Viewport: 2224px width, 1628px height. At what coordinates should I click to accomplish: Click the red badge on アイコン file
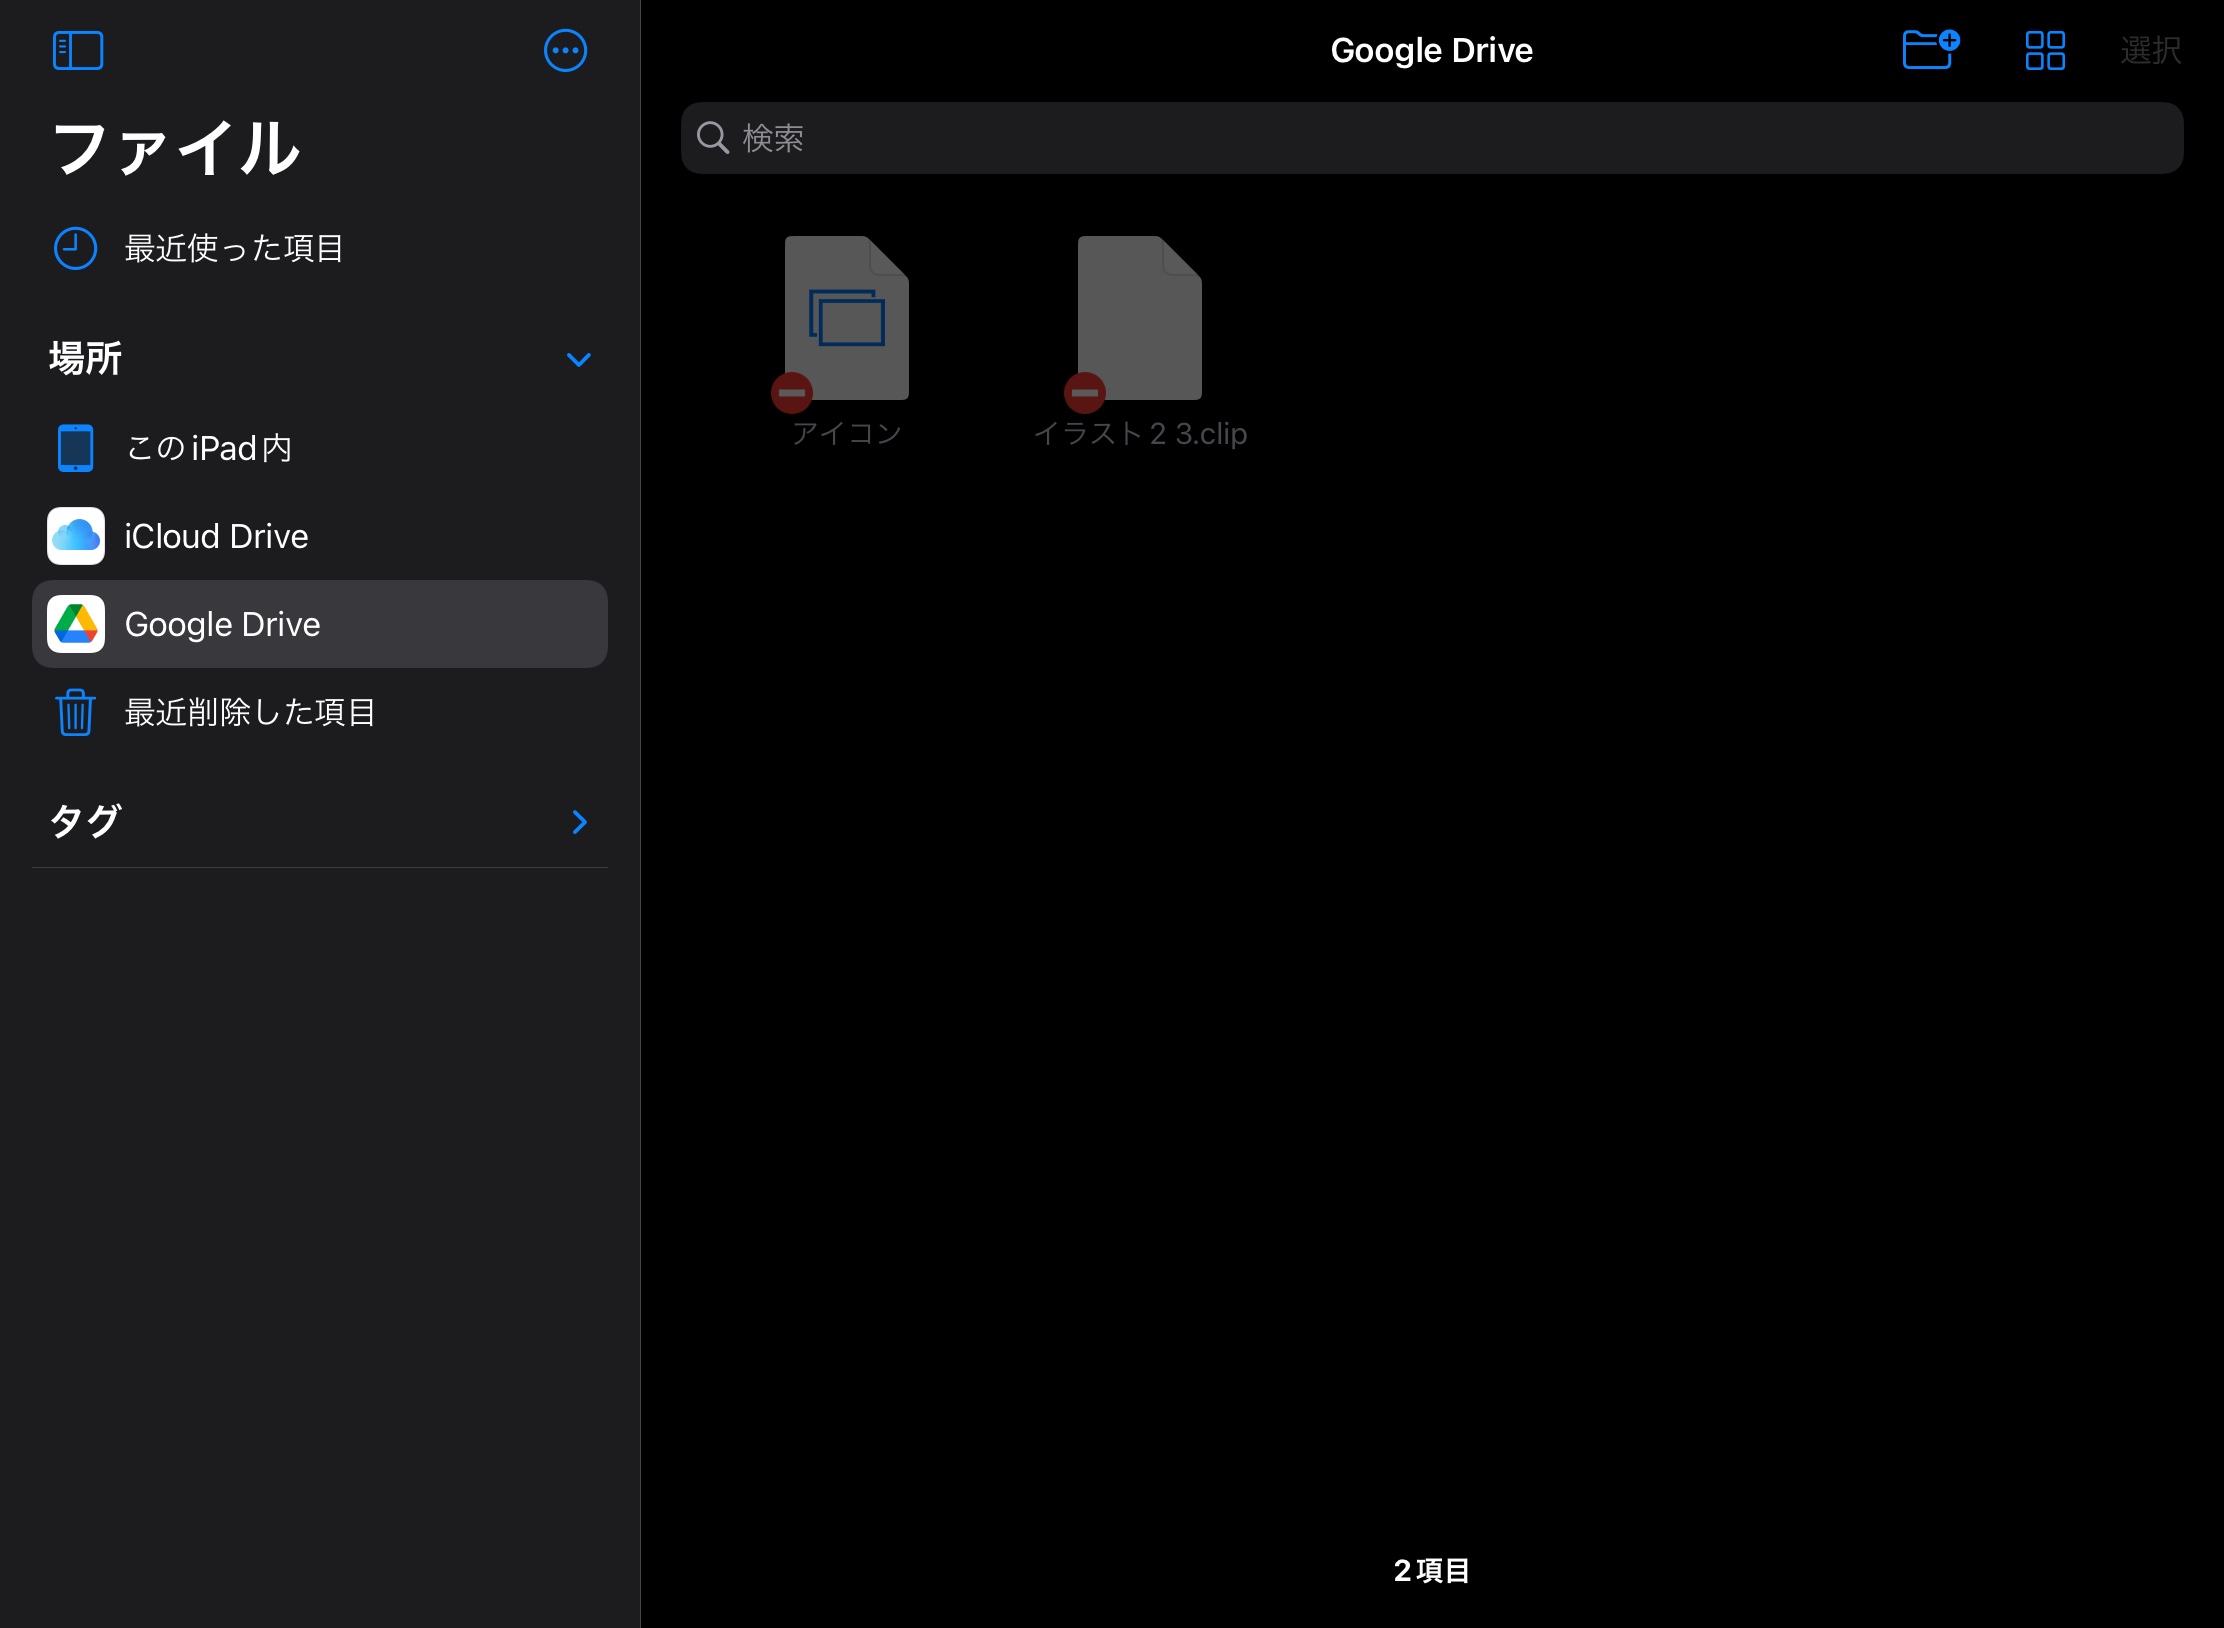click(x=792, y=393)
